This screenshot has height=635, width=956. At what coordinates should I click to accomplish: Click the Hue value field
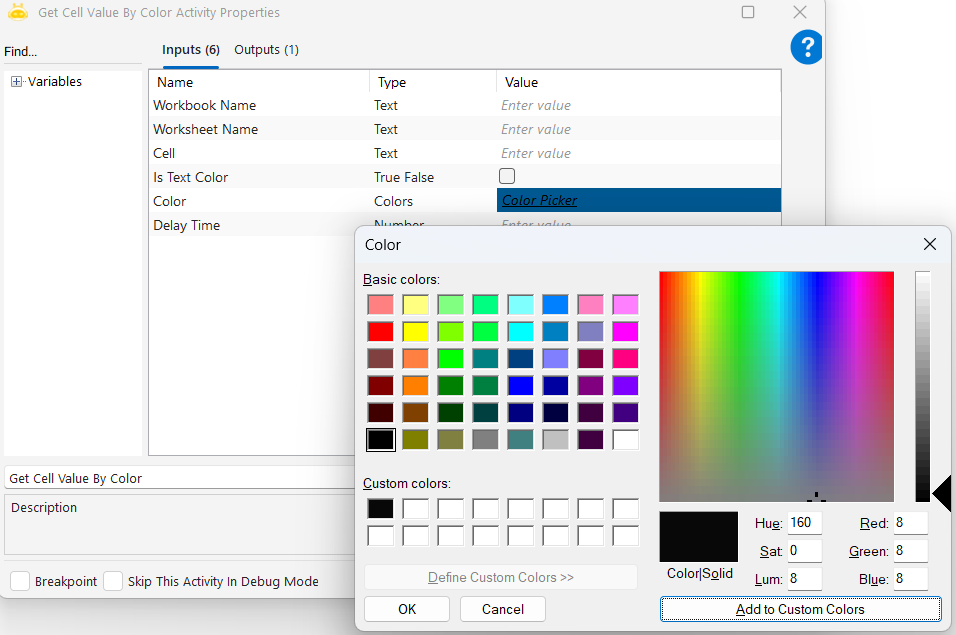point(804,523)
